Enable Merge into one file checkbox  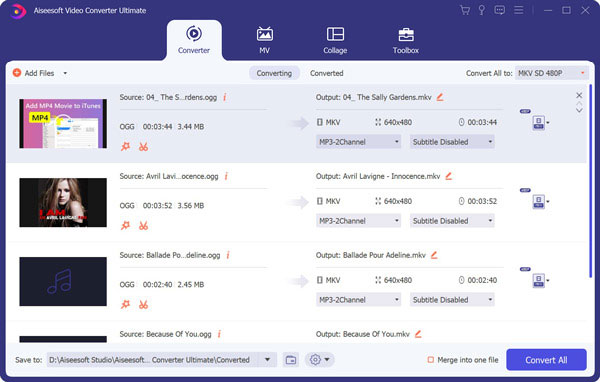[430, 360]
